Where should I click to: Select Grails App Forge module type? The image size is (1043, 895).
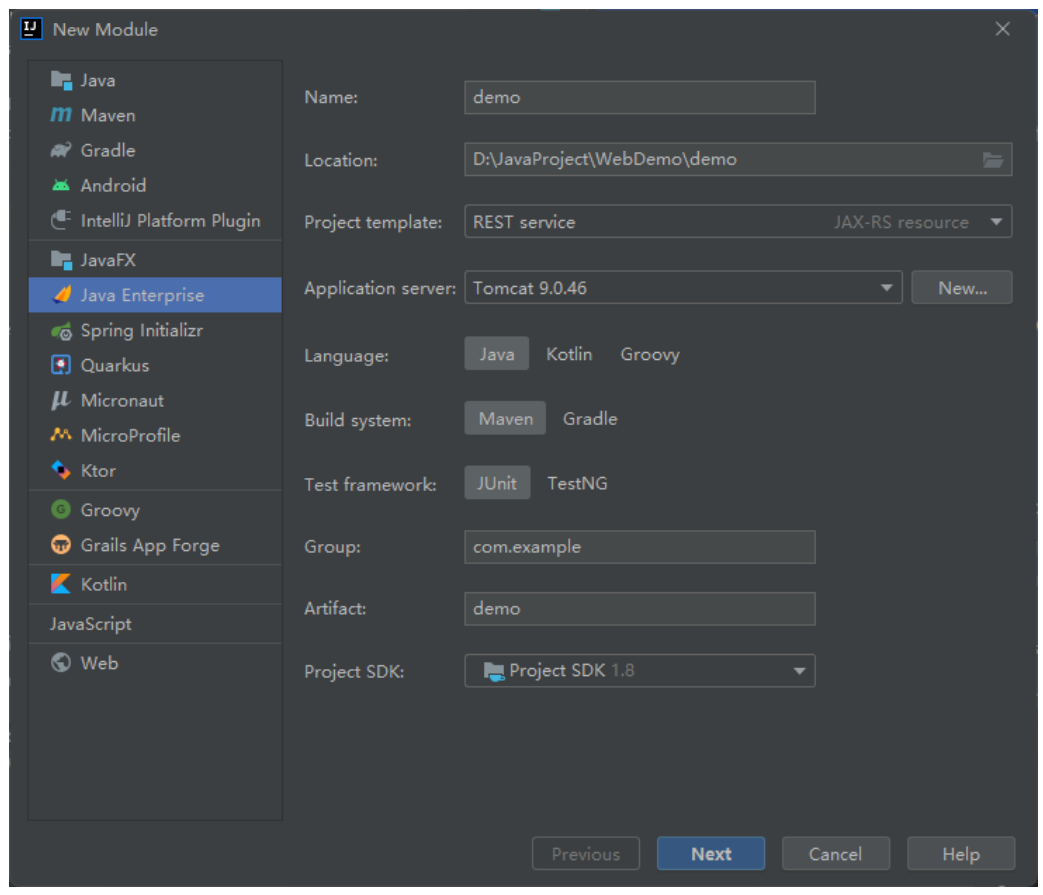point(150,546)
